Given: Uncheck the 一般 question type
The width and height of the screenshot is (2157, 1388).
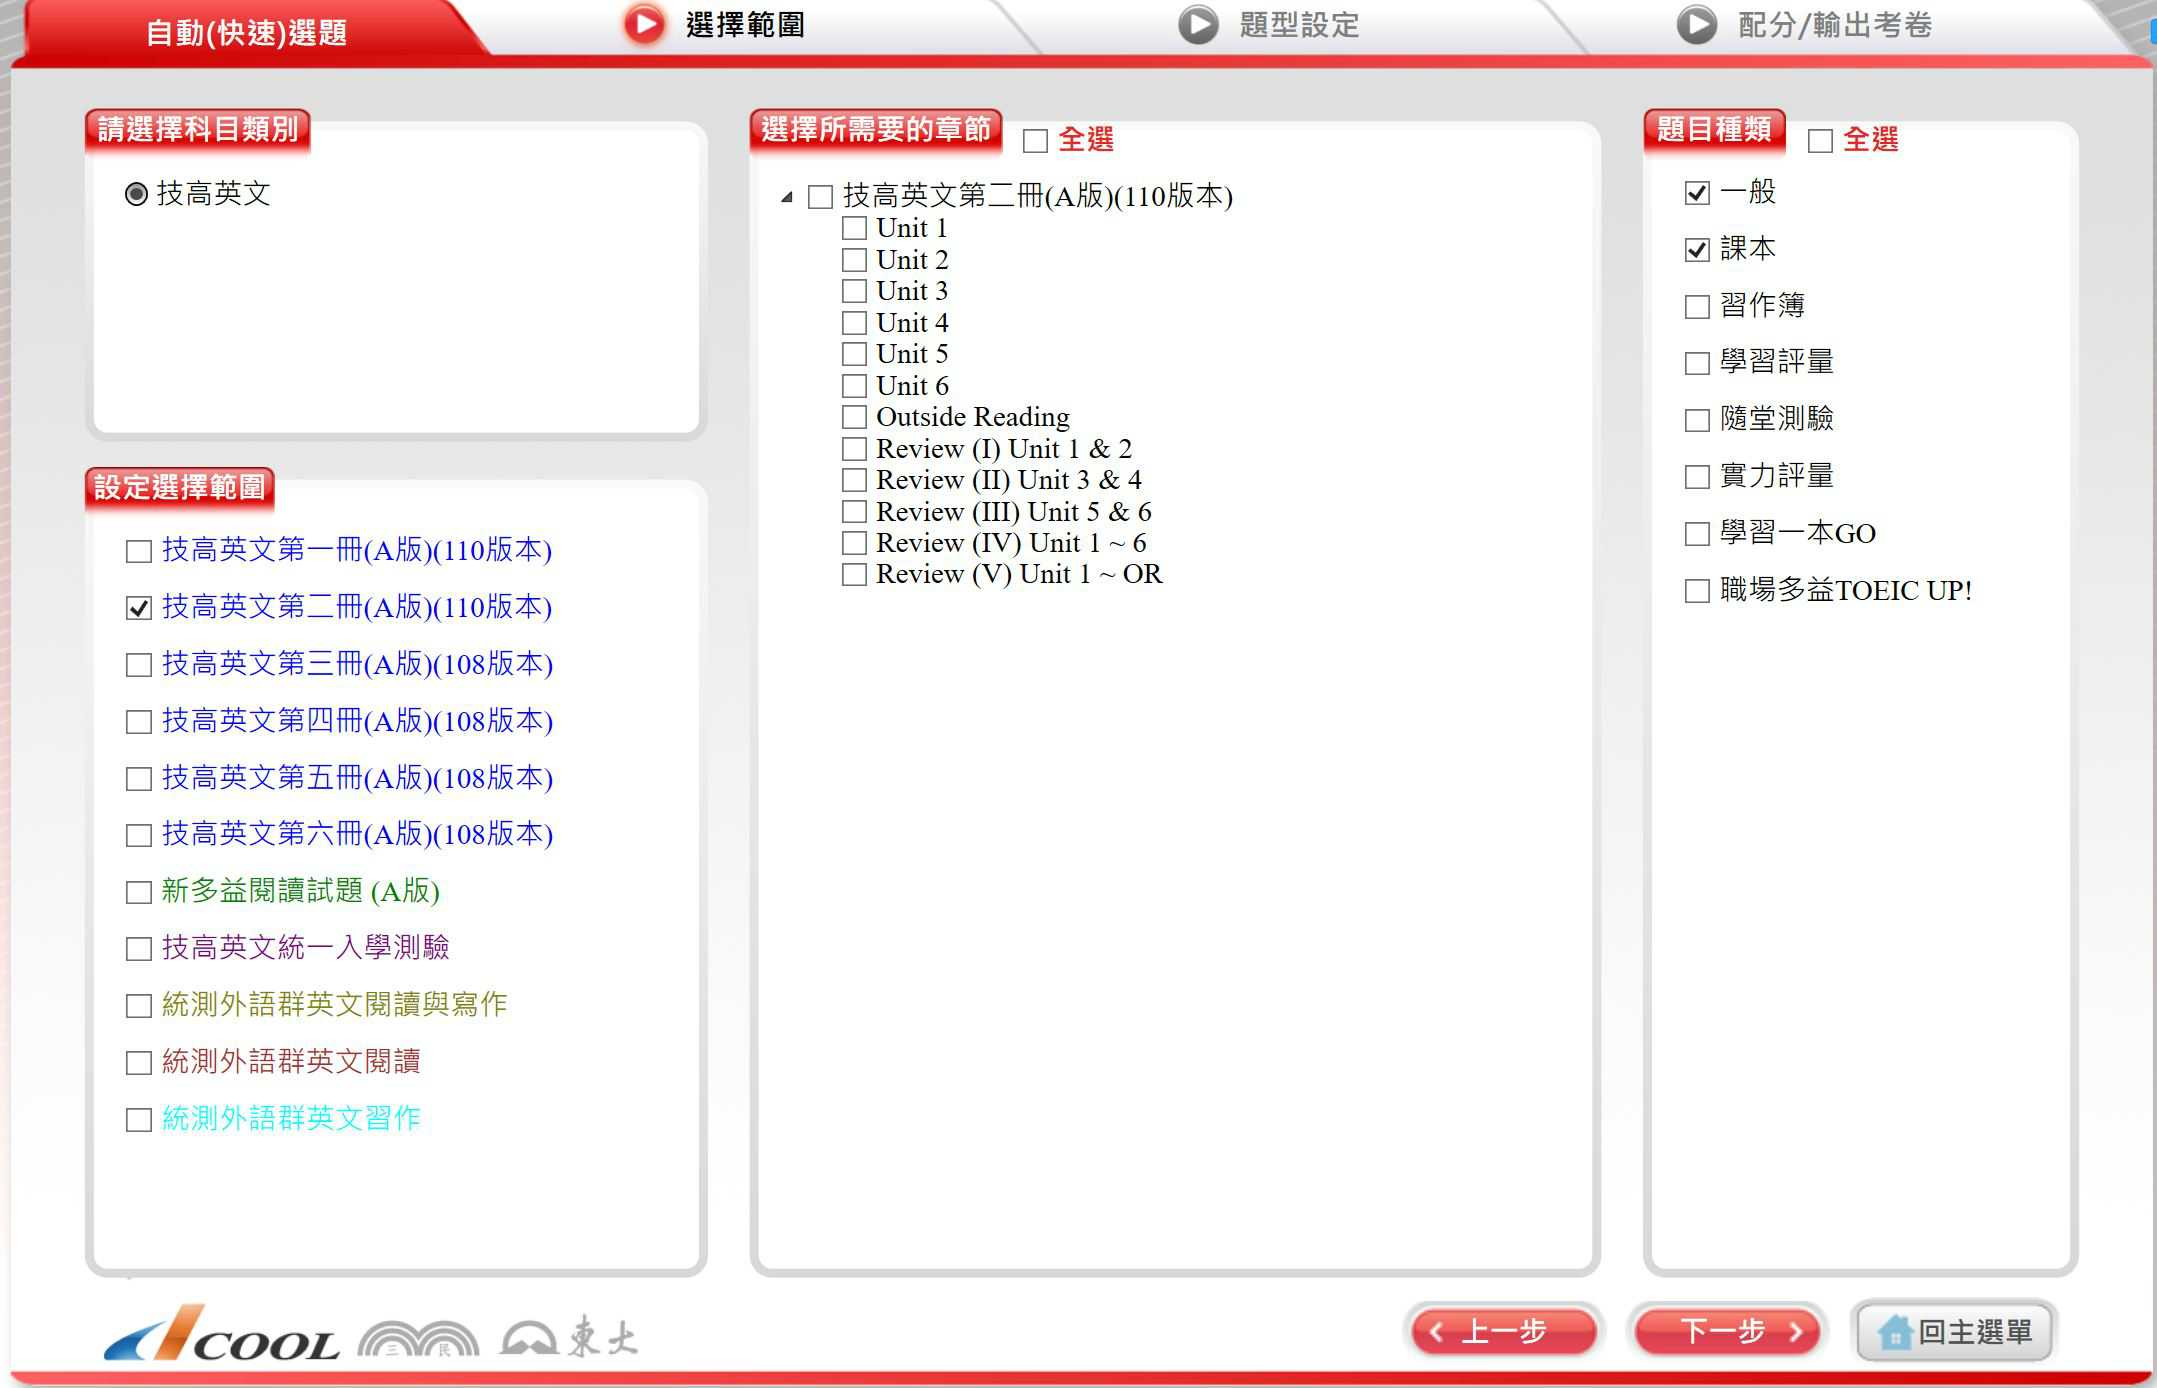Looking at the screenshot, I should tap(1697, 193).
